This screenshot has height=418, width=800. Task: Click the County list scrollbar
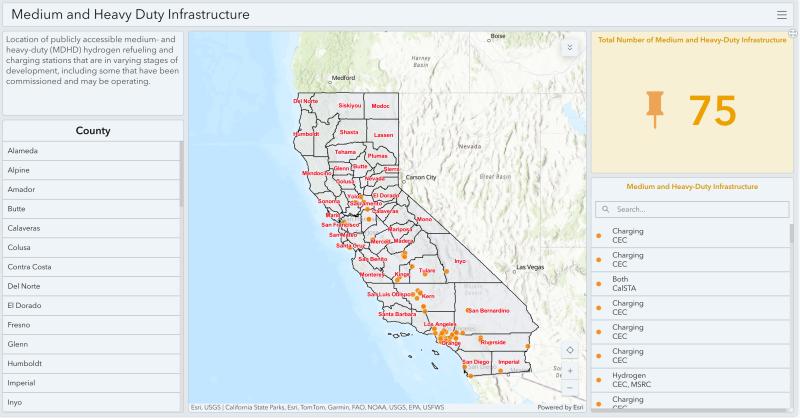(x=181, y=174)
